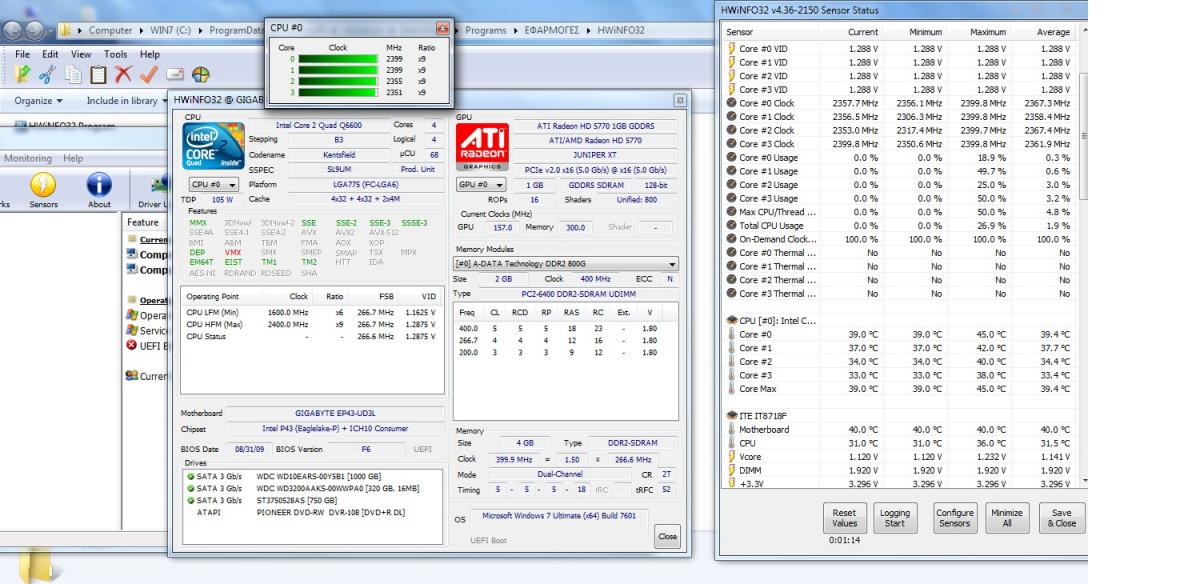
Task: Open the Organize dropdown in Explorer
Action: pyautogui.click(x=38, y=101)
